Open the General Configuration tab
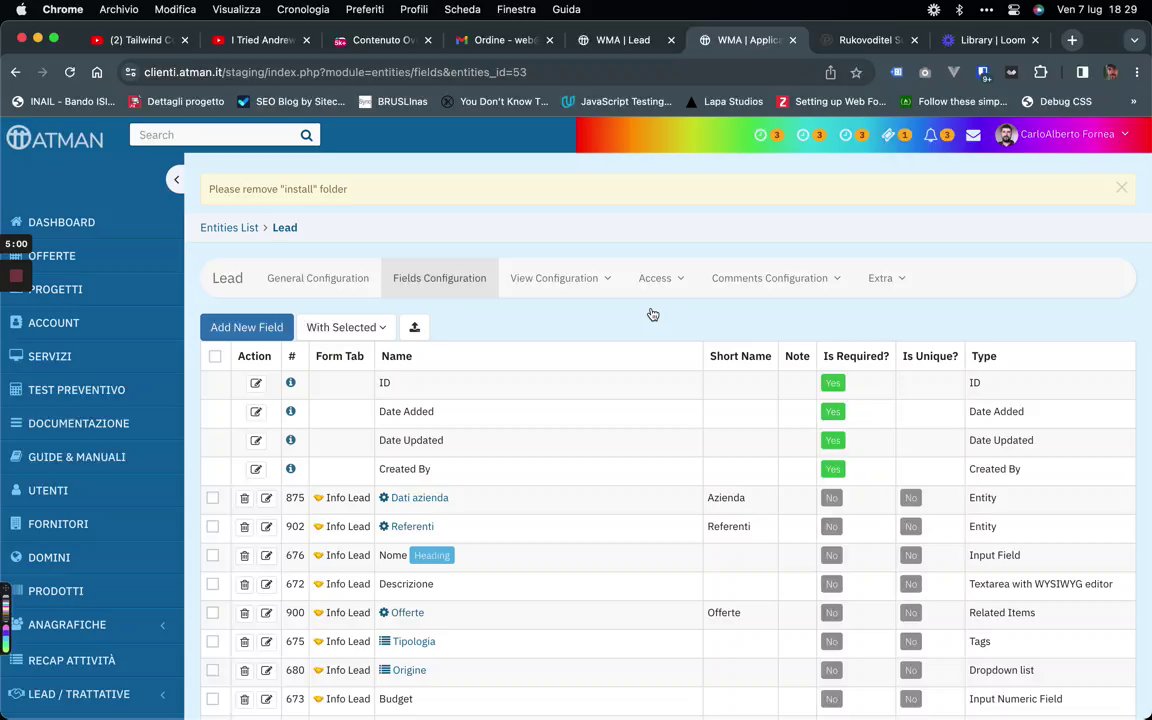The image size is (1152, 720). coord(318,278)
